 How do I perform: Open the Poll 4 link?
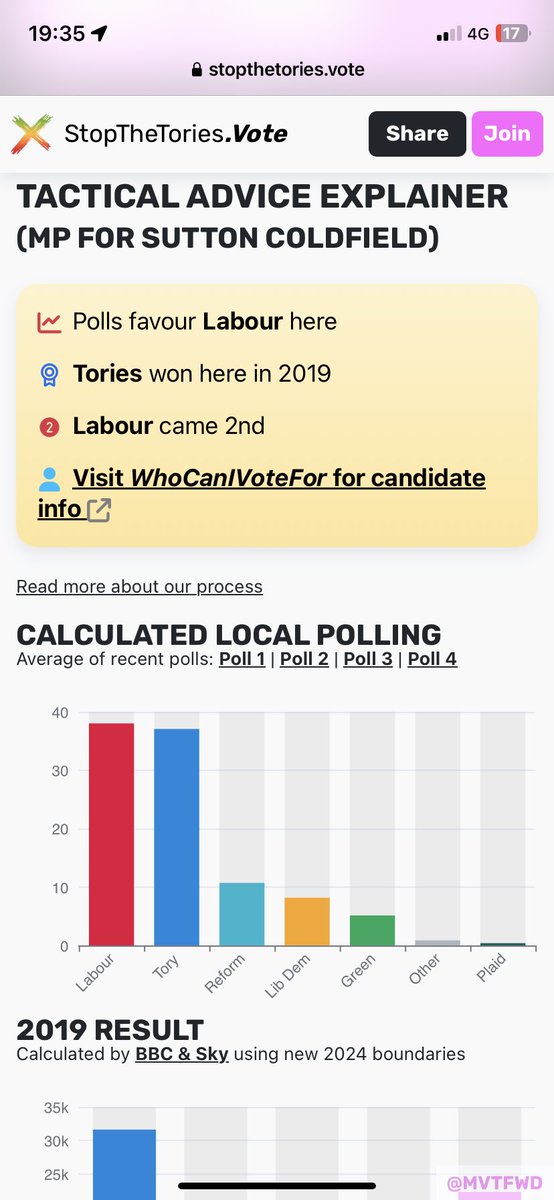(432, 659)
